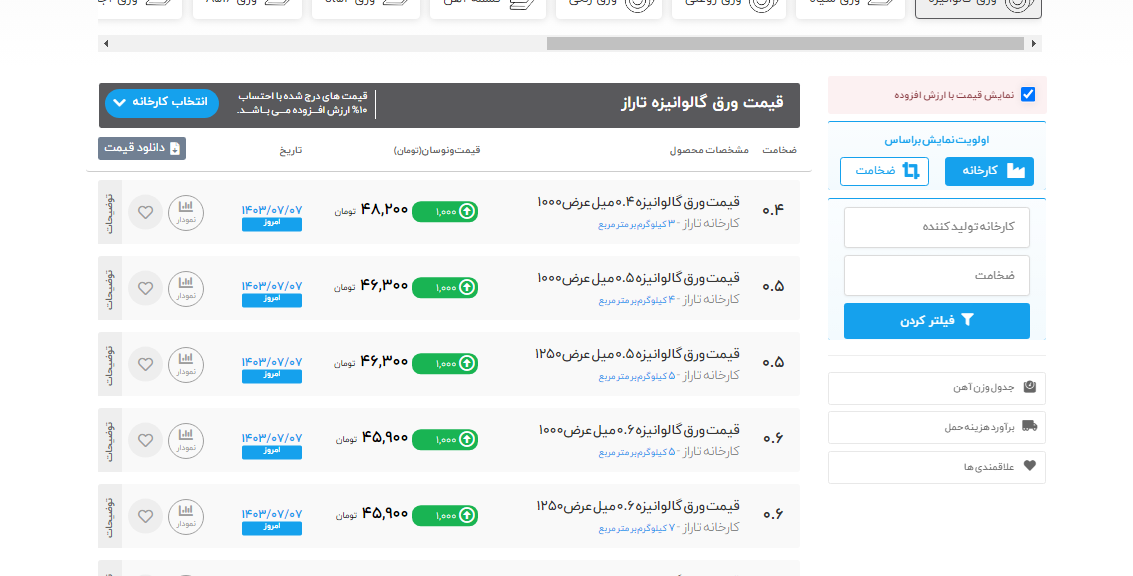Viewport: 1133px width, 576px height.
Task: Open برآورد هزینه حمل shipping estimate
Action: click(936, 427)
